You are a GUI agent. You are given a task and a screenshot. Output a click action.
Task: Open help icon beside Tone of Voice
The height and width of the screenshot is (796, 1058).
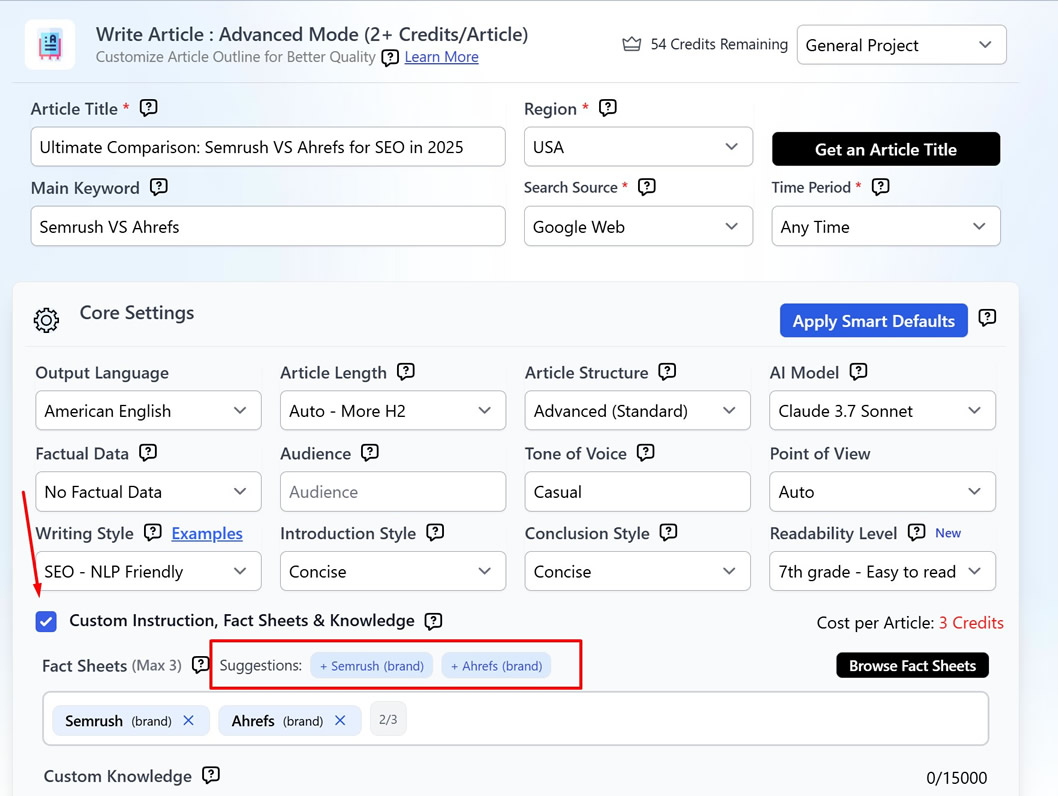click(x=646, y=453)
